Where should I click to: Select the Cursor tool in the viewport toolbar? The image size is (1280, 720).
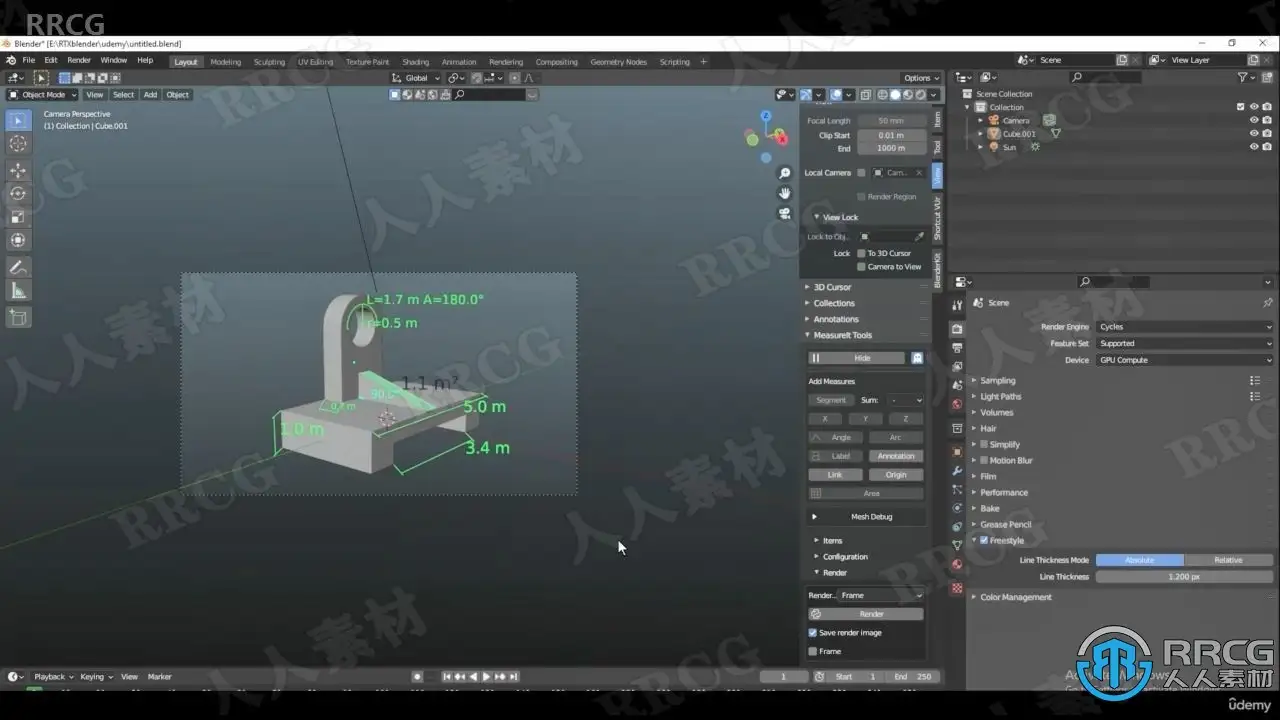click(x=18, y=144)
